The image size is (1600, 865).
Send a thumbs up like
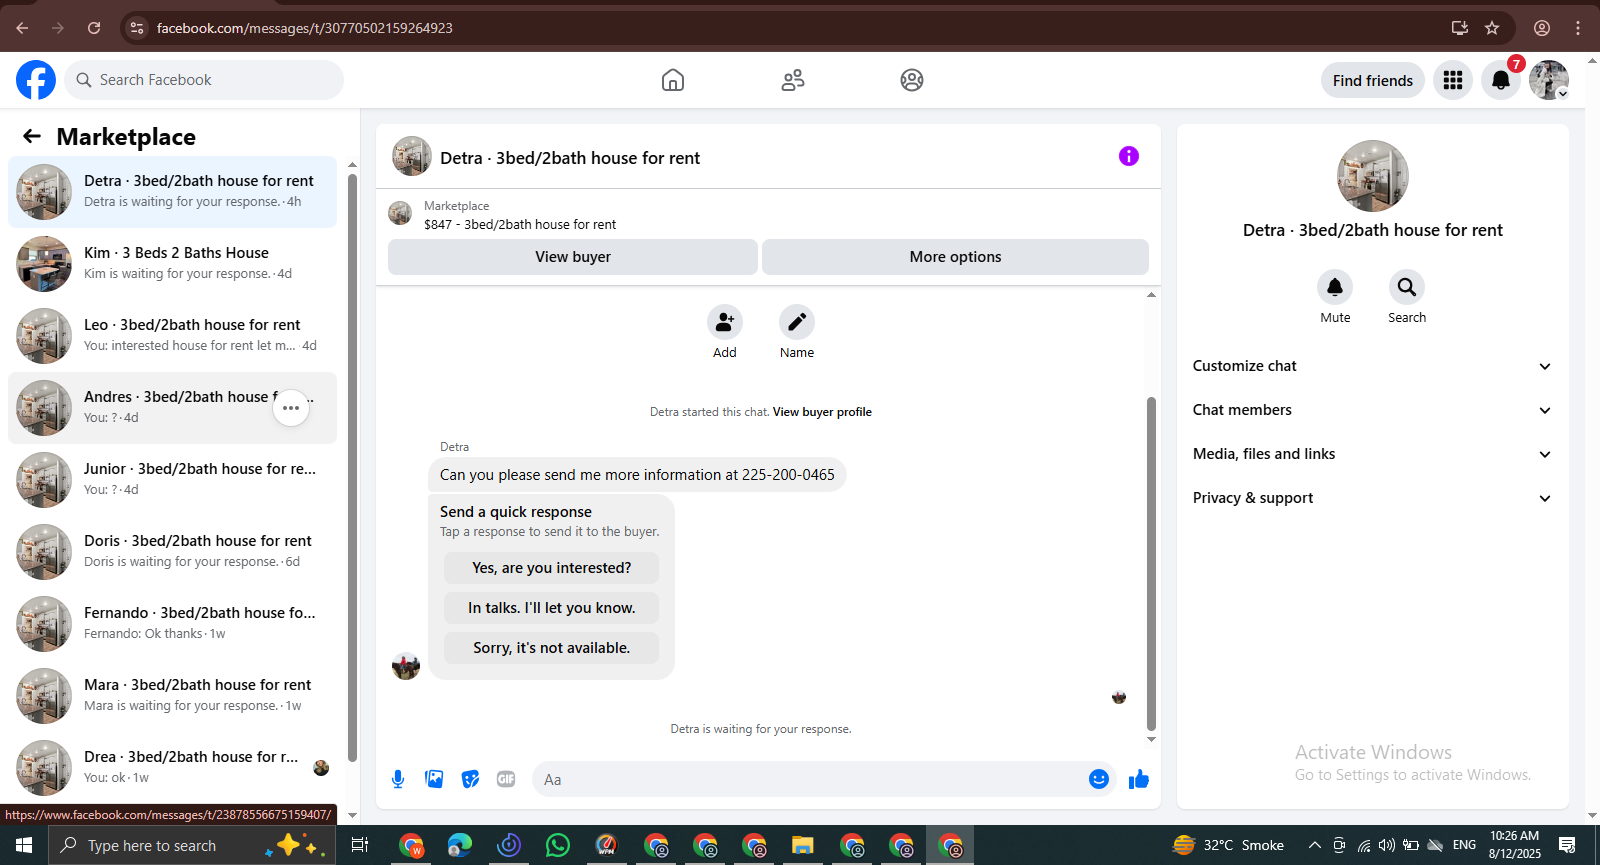[x=1139, y=779]
